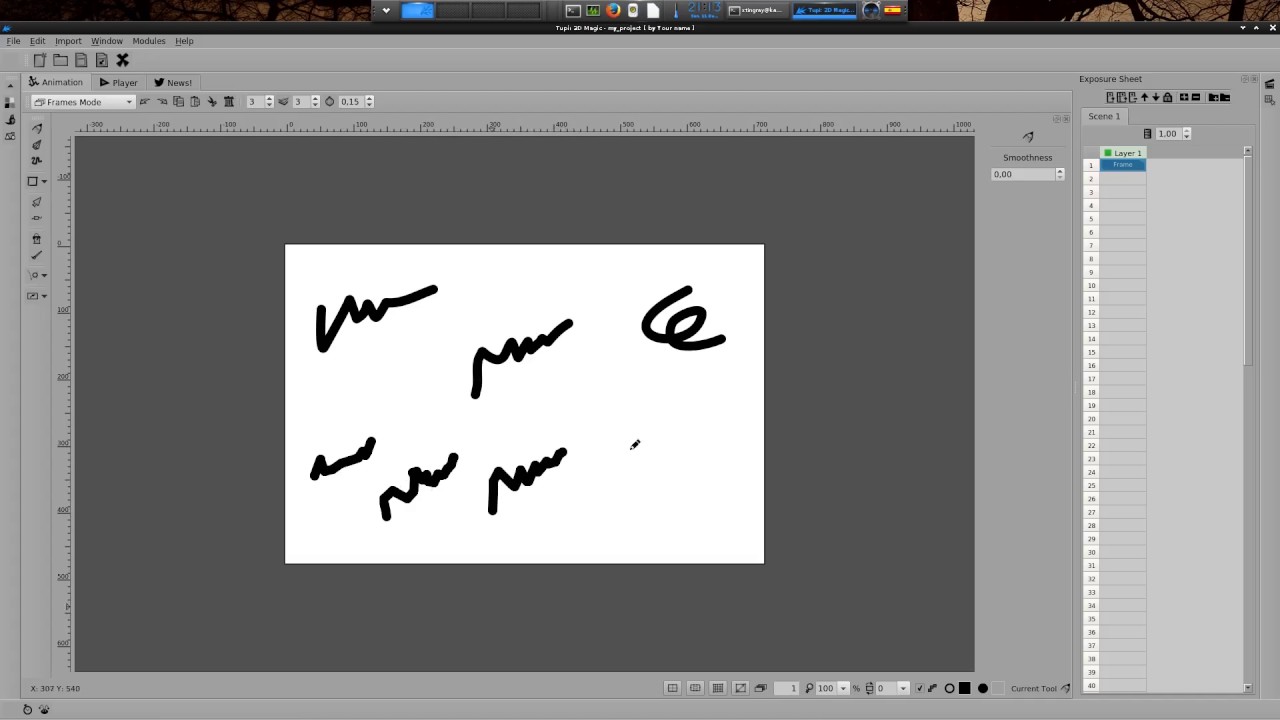Open the File menu
1280x720 pixels.
pos(14,41)
